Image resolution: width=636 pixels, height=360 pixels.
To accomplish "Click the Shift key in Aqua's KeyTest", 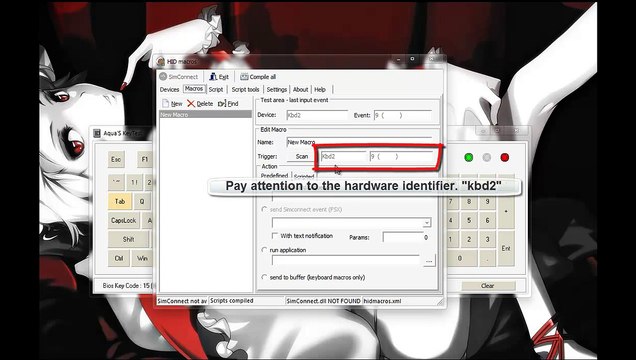I will tap(128, 239).
